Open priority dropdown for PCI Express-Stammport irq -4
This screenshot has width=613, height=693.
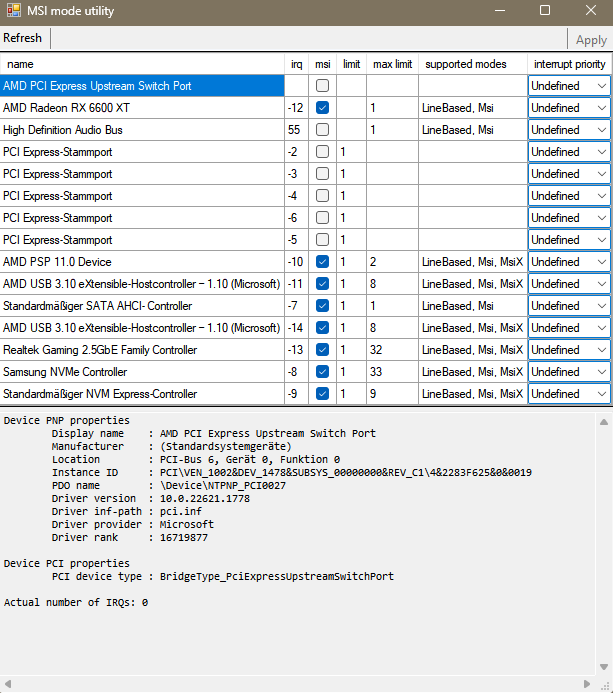[x=570, y=196]
